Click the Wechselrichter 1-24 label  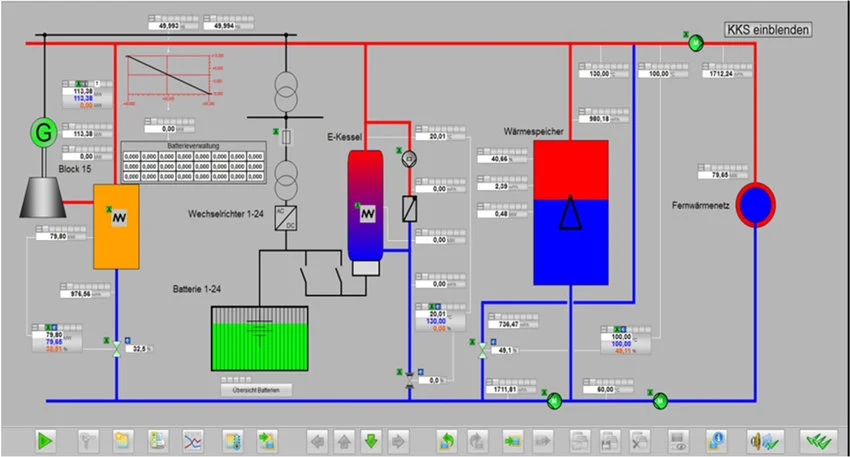point(226,214)
